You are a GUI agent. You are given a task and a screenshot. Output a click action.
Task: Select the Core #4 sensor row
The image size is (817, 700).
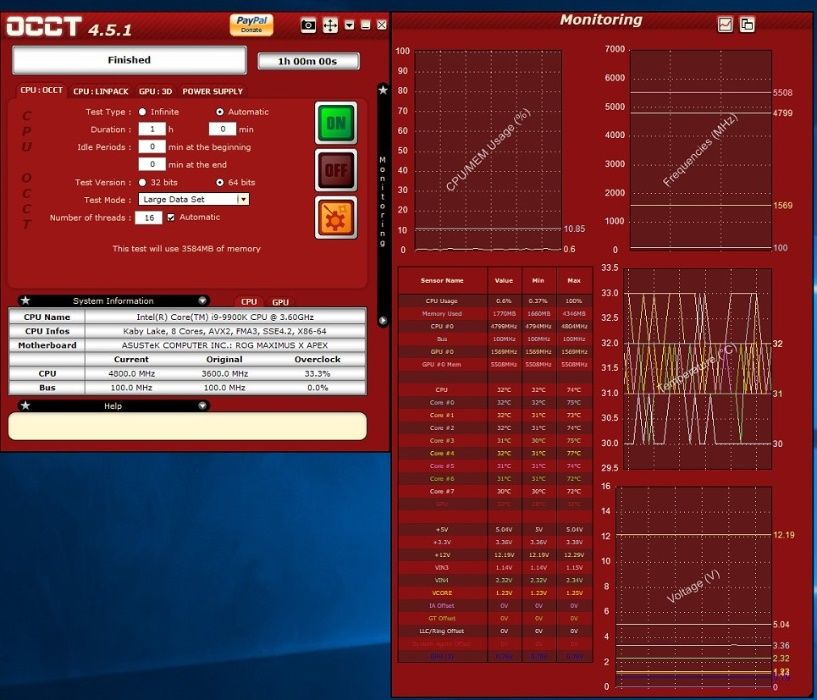pos(495,453)
